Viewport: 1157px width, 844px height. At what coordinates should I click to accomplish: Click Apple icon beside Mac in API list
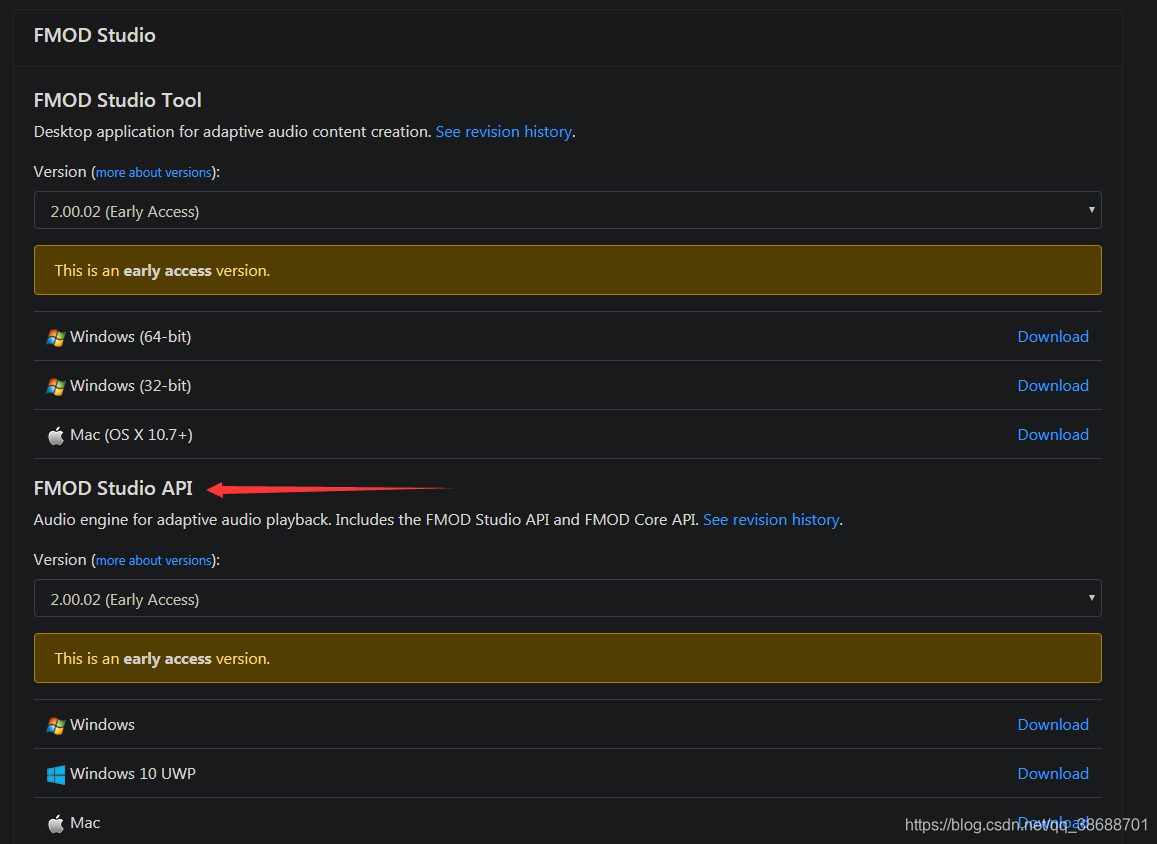tap(55, 823)
